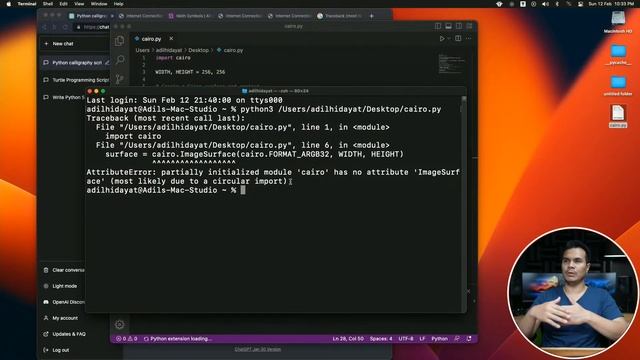The image size is (640, 360).
Task: Select cairo.py file on desktop
Action: (618, 116)
